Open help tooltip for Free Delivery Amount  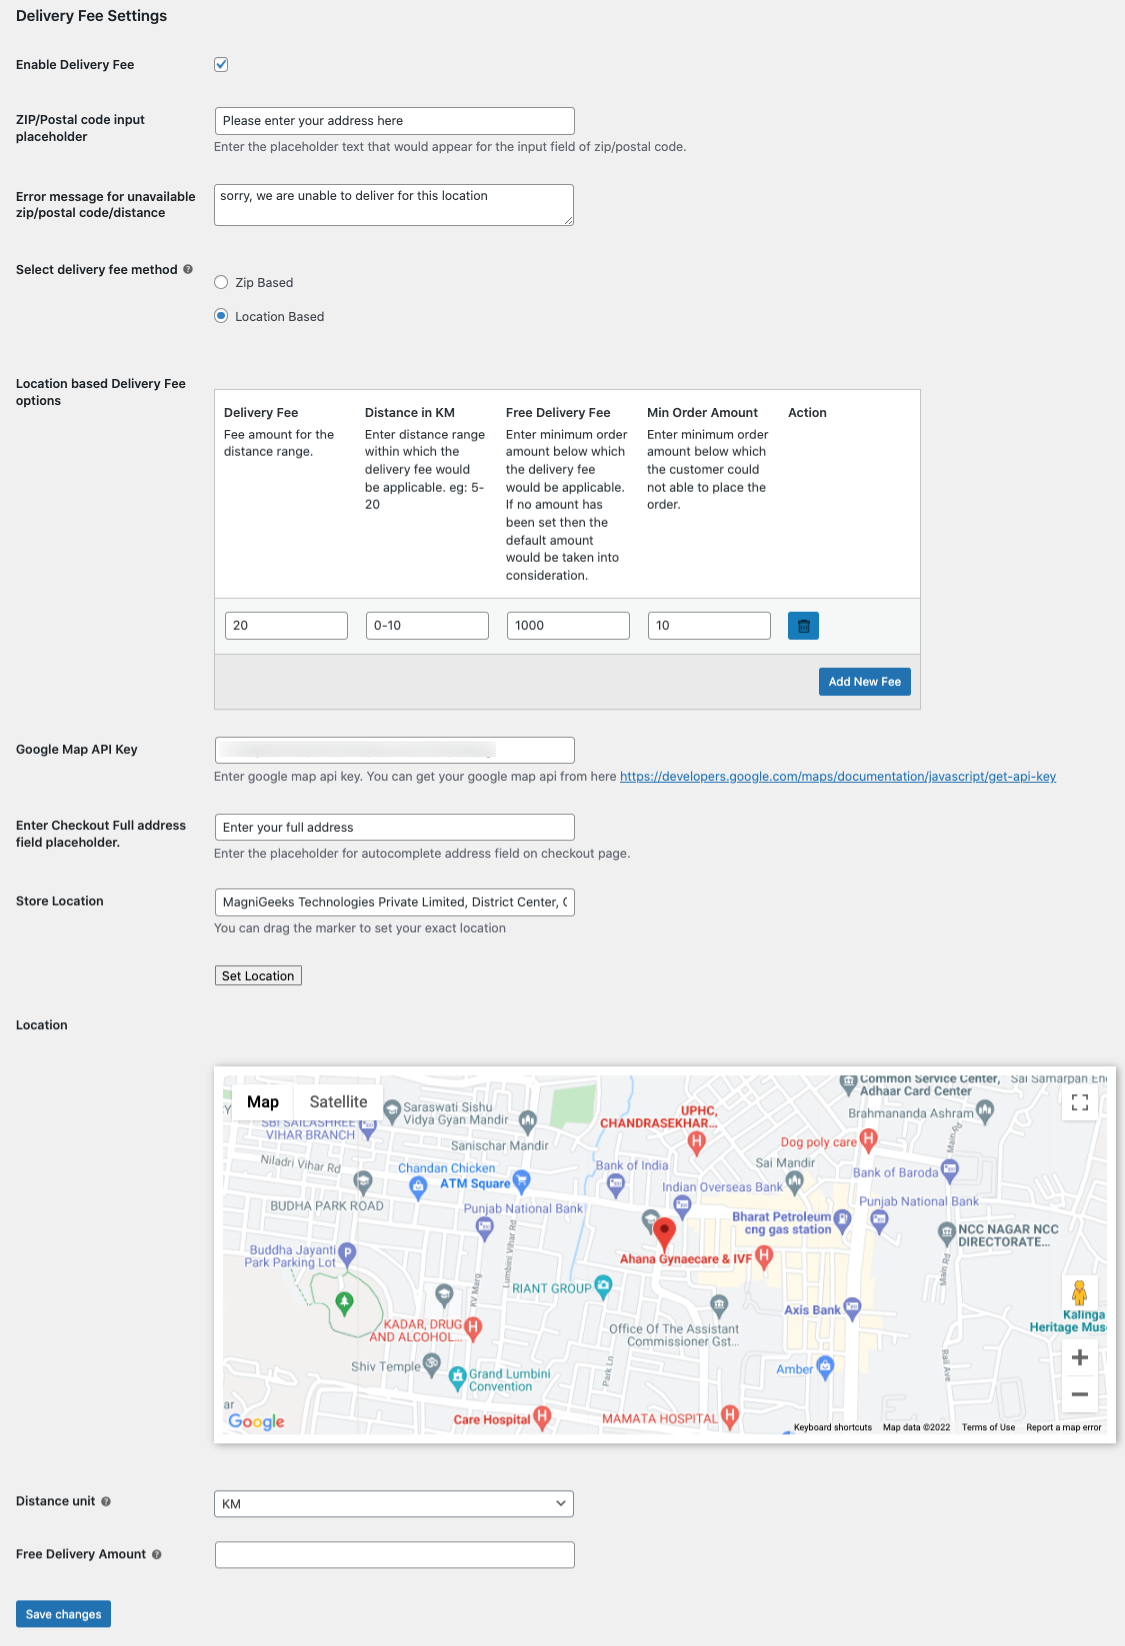tap(157, 1554)
